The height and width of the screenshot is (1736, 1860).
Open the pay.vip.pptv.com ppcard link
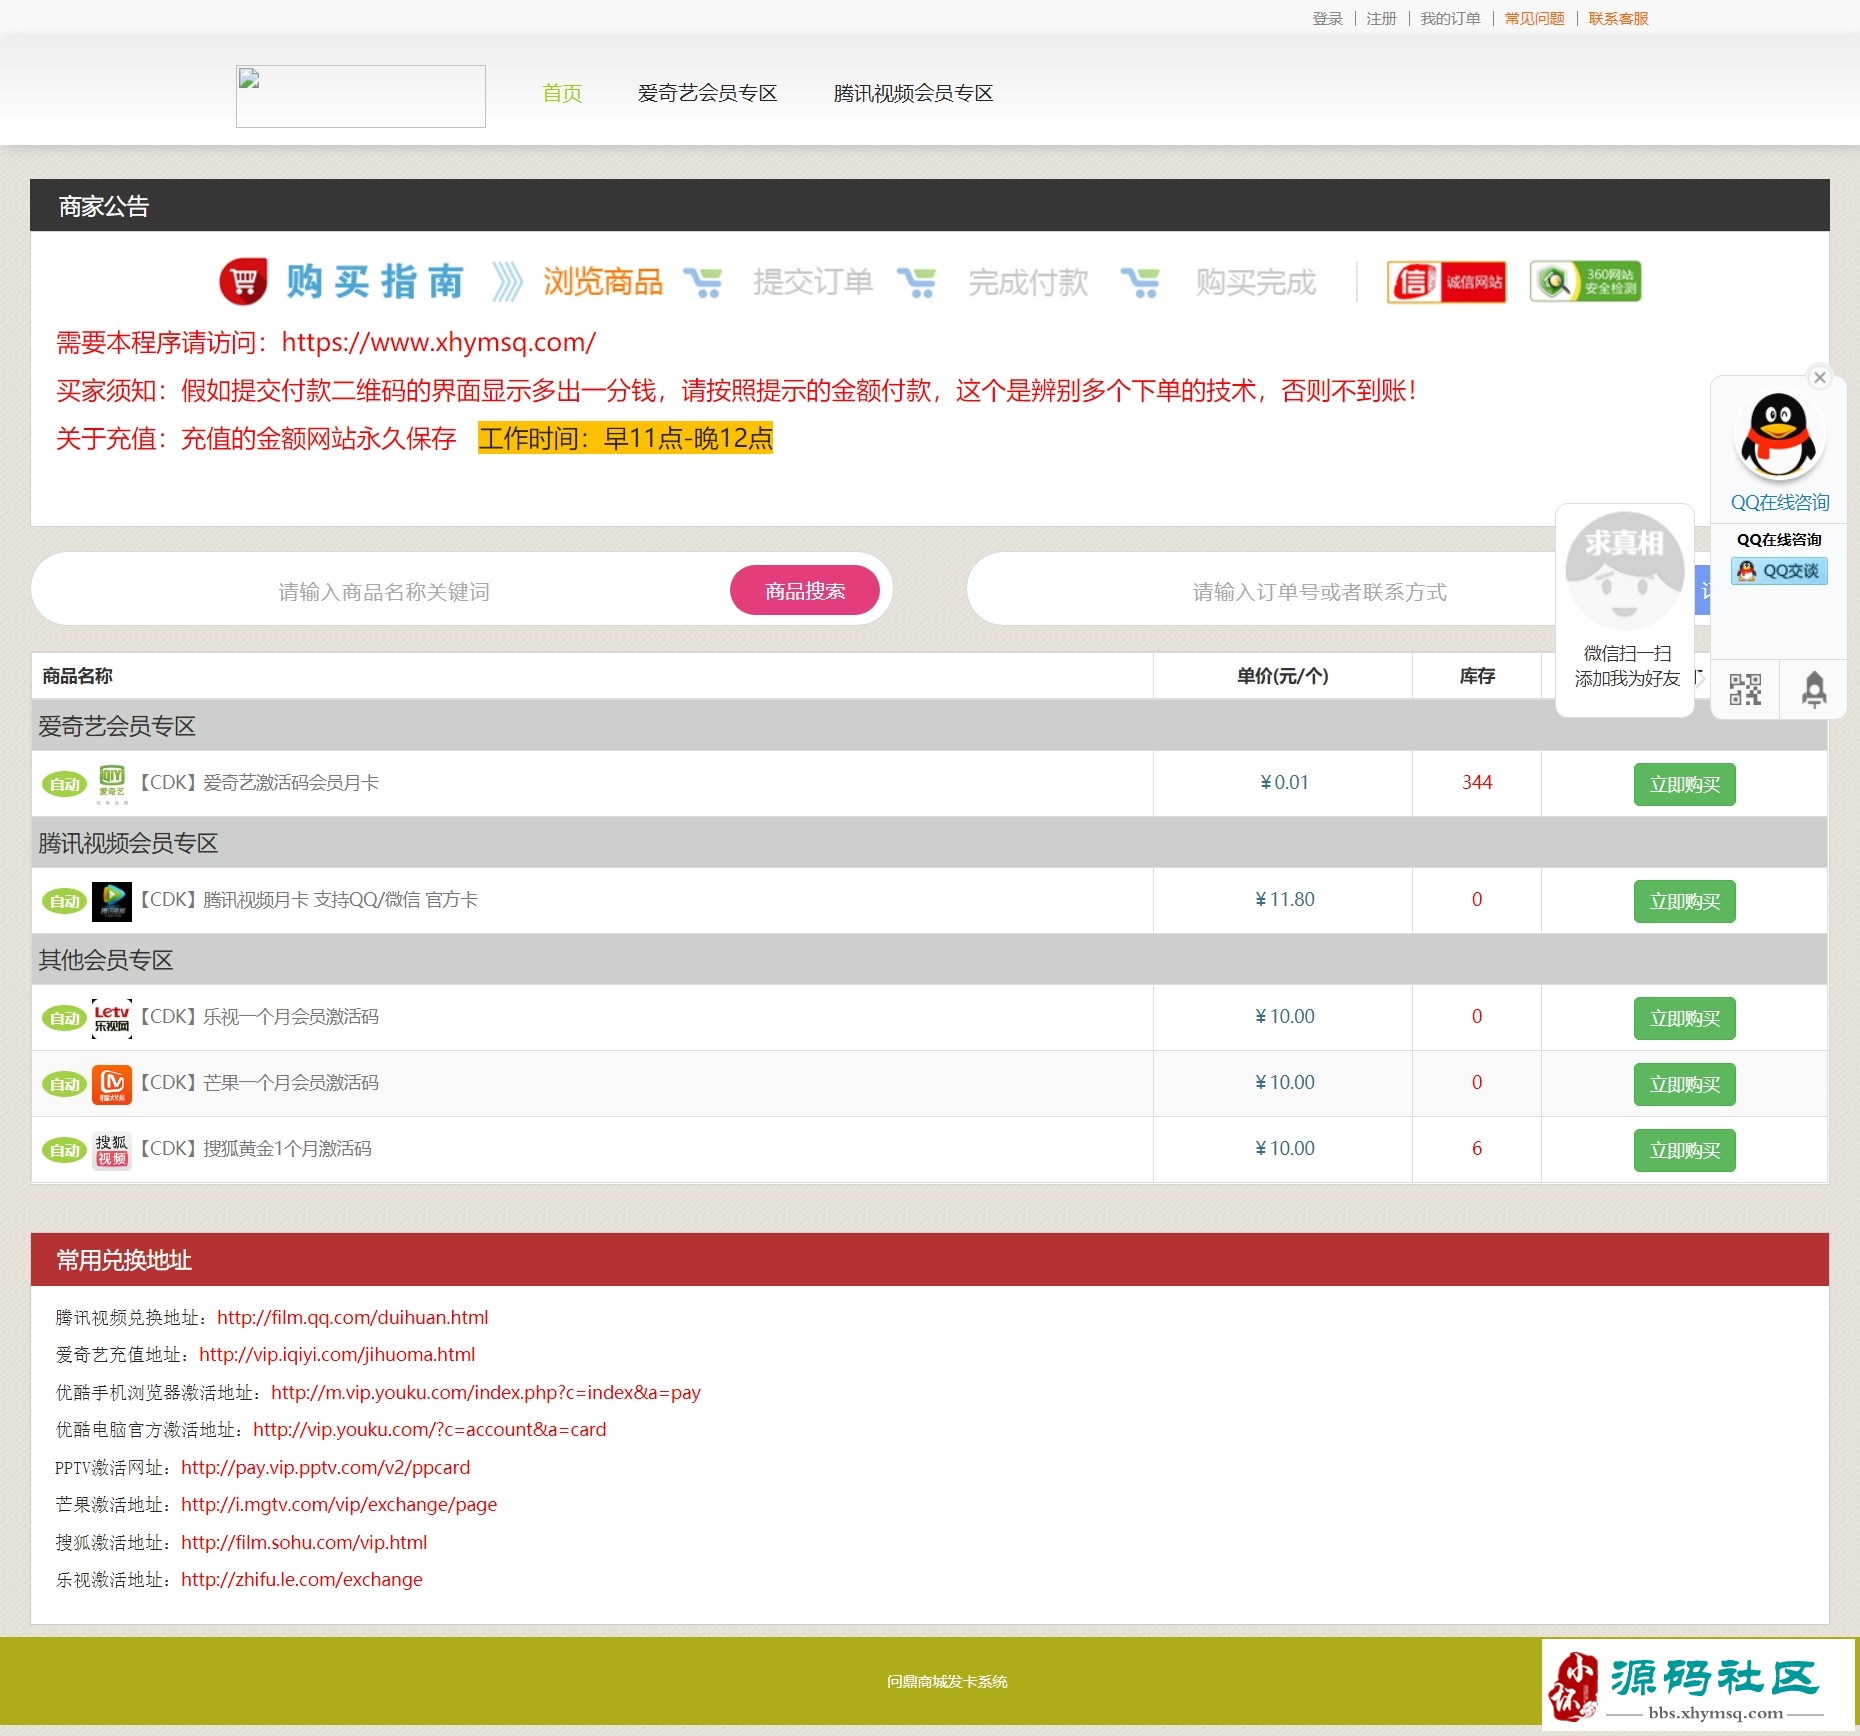tap(325, 1467)
